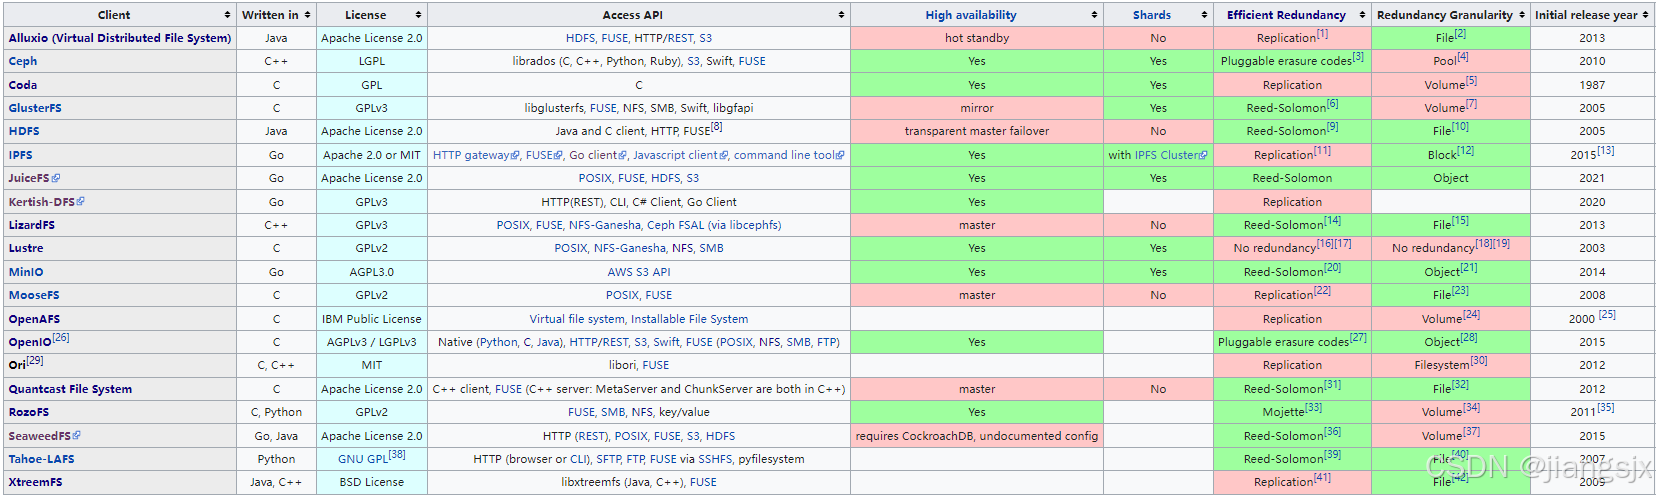The height and width of the screenshot is (497, 1656).
Task: Sort by the Shards column arrow
Action: (1205, 15)
